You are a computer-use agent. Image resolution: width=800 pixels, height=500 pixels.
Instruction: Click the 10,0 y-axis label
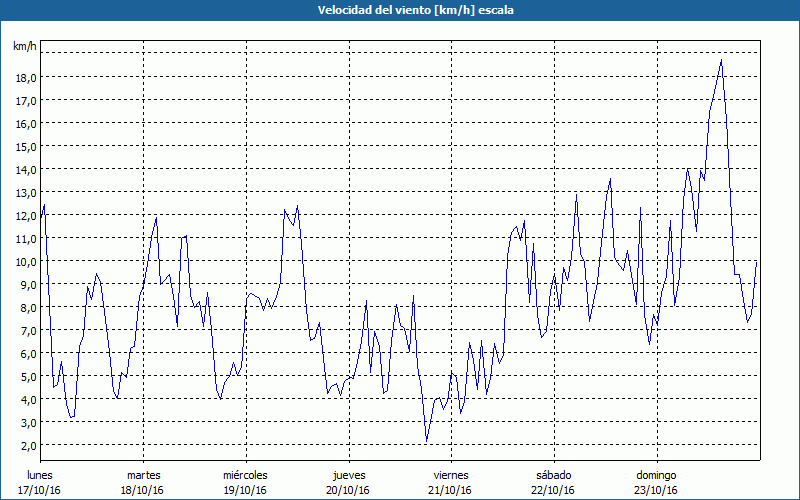coord(25,261)
